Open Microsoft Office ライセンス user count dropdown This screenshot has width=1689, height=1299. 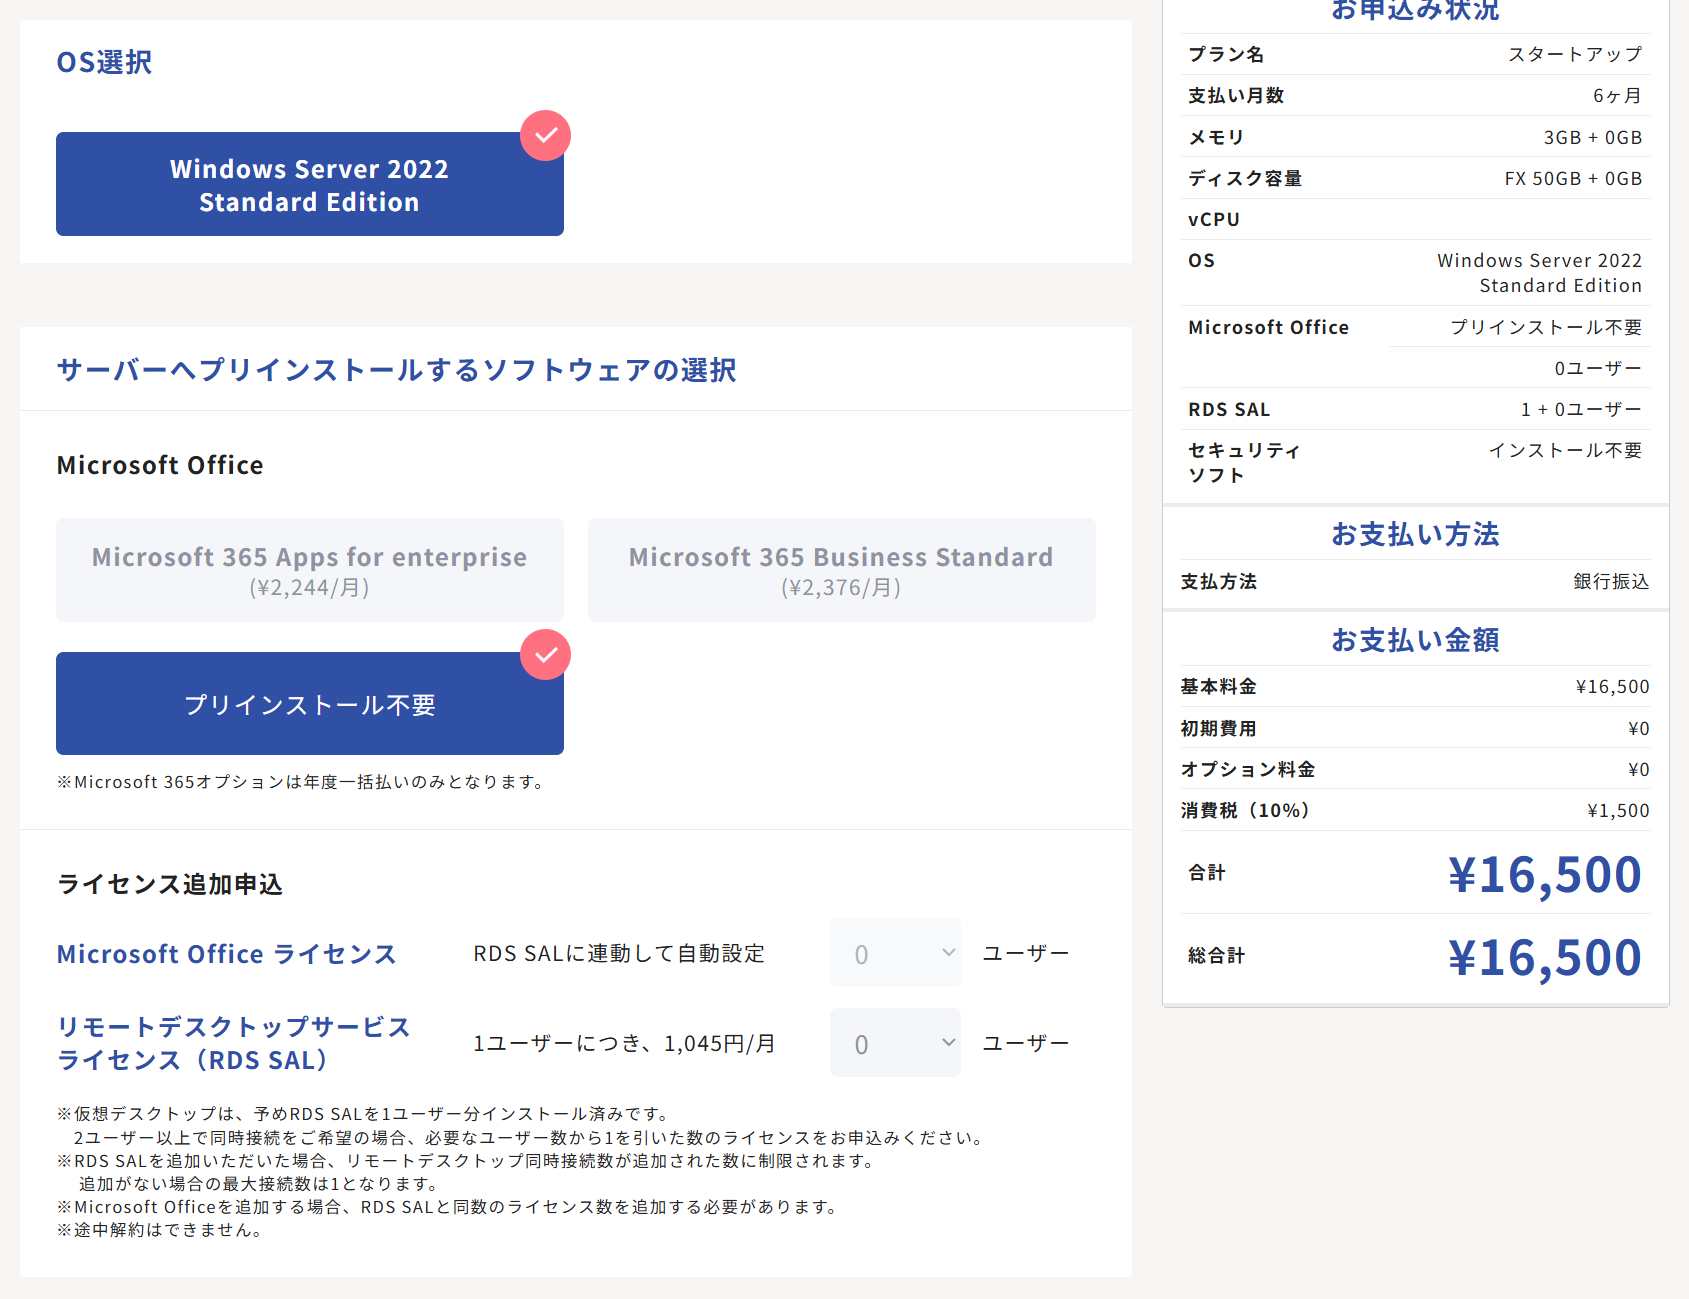coord(894,953)
